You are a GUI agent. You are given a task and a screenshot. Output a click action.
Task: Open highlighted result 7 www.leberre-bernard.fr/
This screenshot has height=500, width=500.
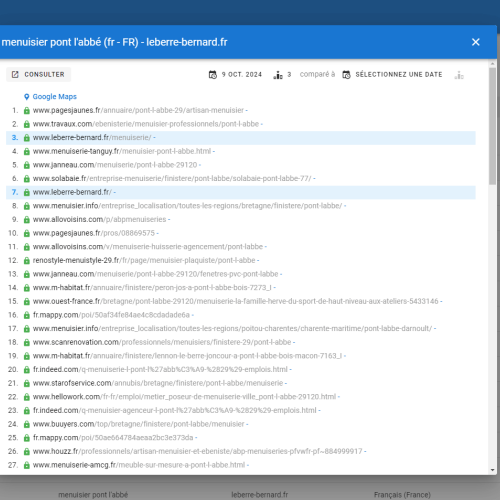(72, 192)
